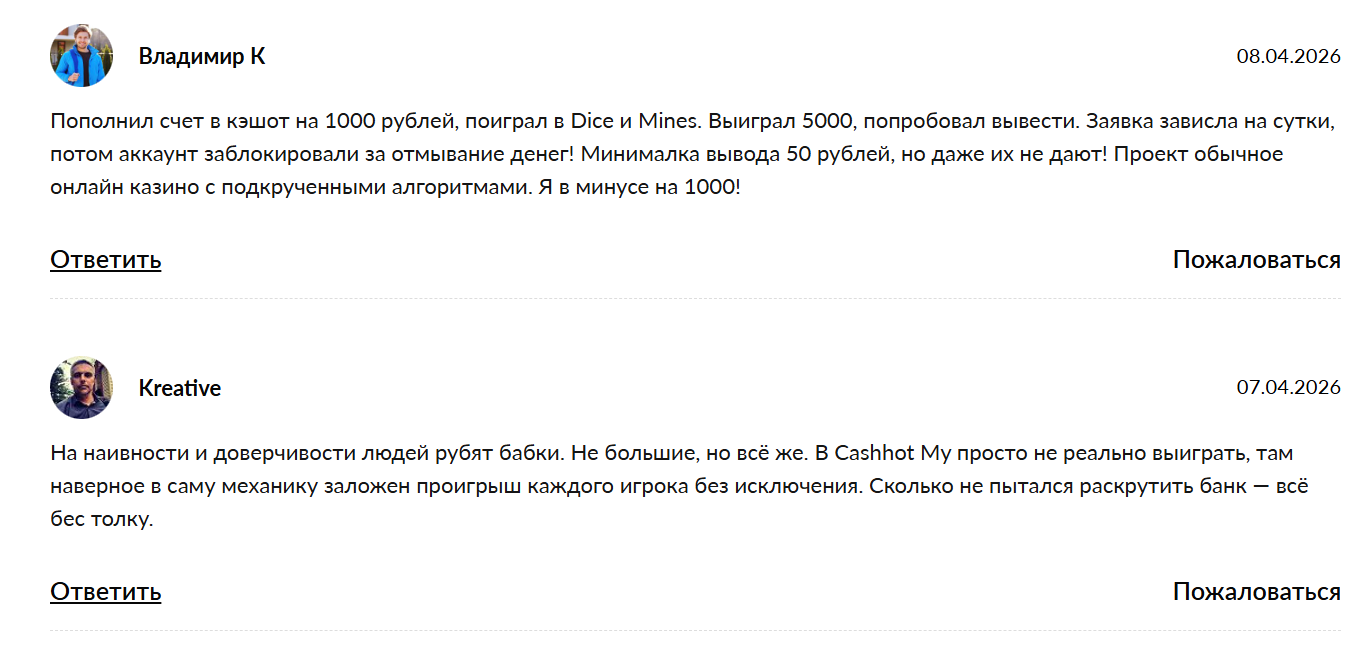Screen dimensions: 1372x646
Task: Report Владимир К's review via Пожаловаться
Action: [x=1257, y=259]
